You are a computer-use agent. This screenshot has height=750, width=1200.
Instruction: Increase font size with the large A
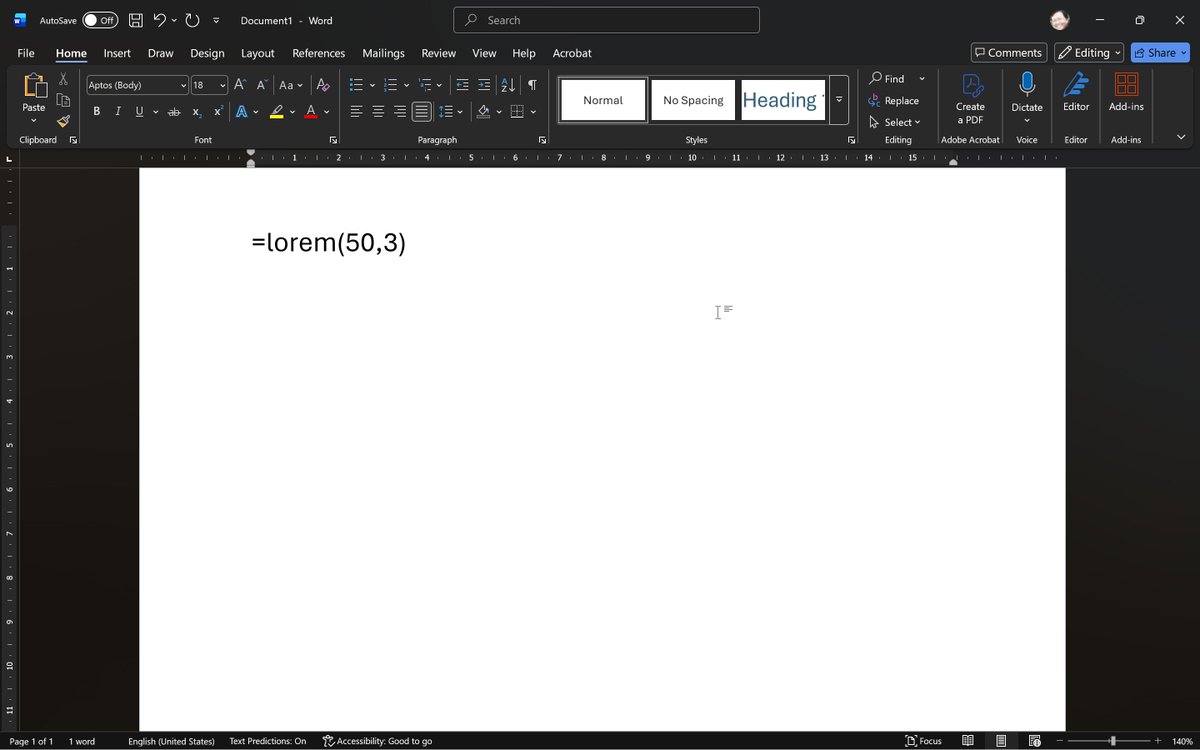(240, 85)
